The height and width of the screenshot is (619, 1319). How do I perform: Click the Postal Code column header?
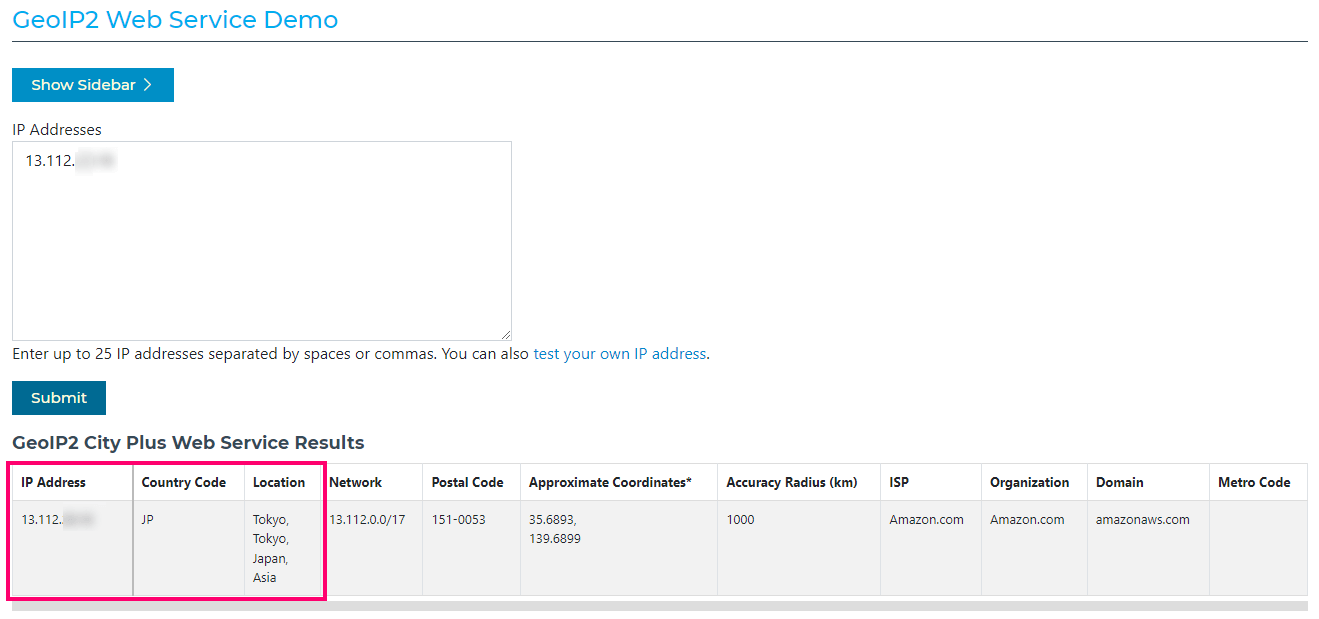tap(471, 482)
